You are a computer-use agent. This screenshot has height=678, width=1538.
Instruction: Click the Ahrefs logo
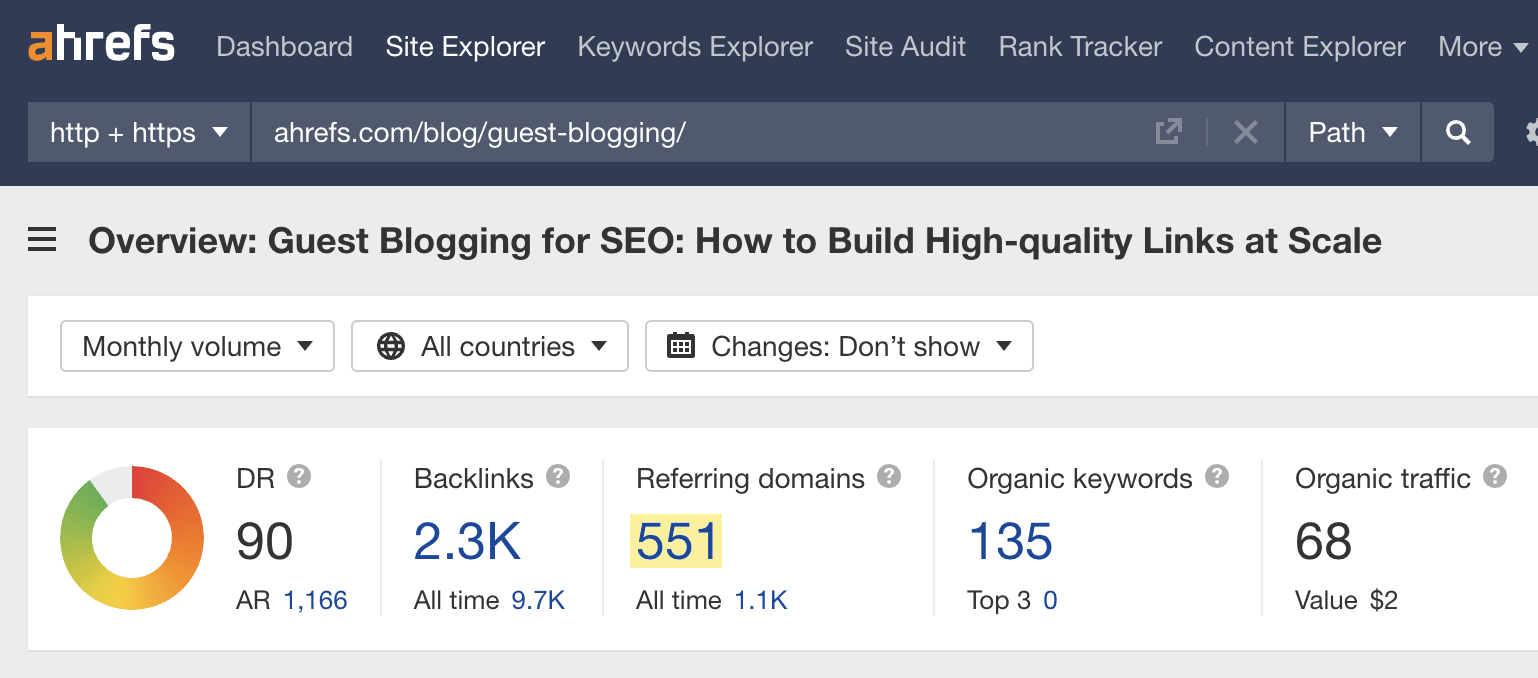[101, 45]
